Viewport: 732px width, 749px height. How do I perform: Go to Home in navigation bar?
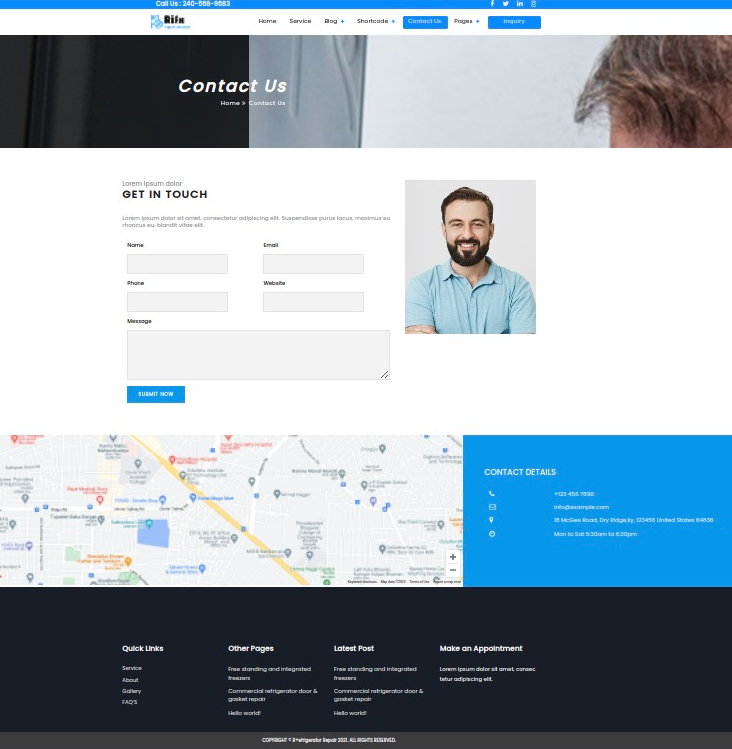[267, 21]
